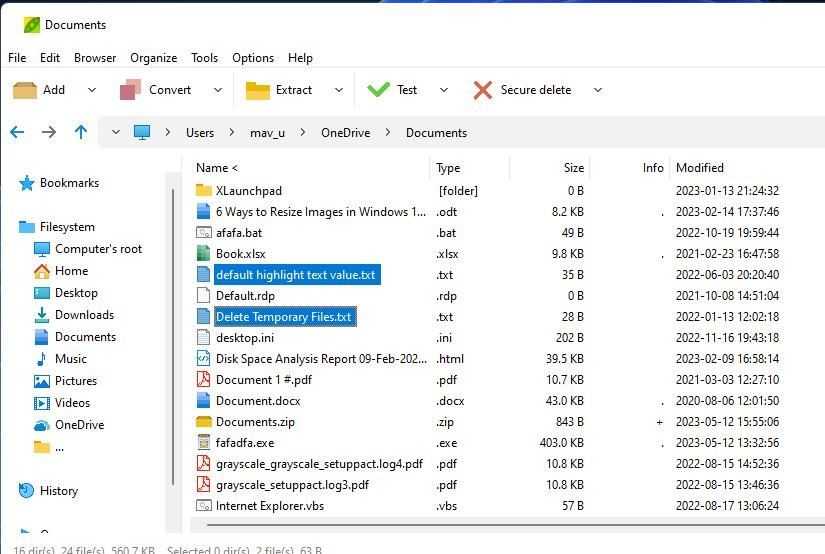Click the fafadfa.exe file icon
The height and width of the screenshot is (554, 825).
[x=204, y=442]
